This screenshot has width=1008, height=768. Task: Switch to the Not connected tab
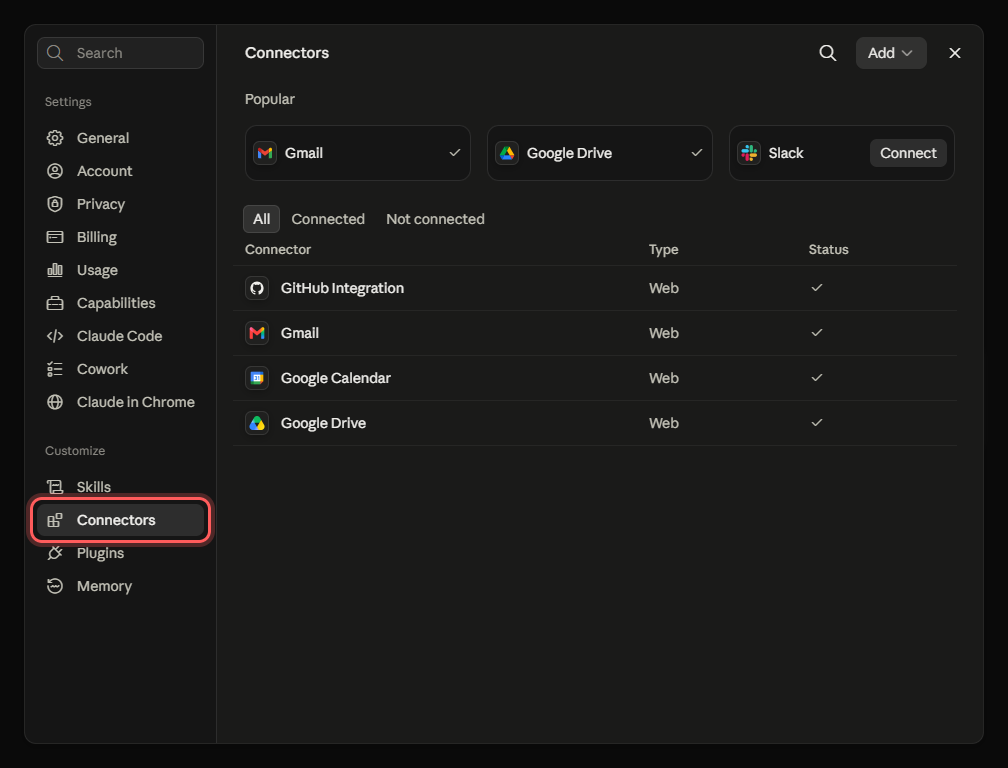point(435,219)
